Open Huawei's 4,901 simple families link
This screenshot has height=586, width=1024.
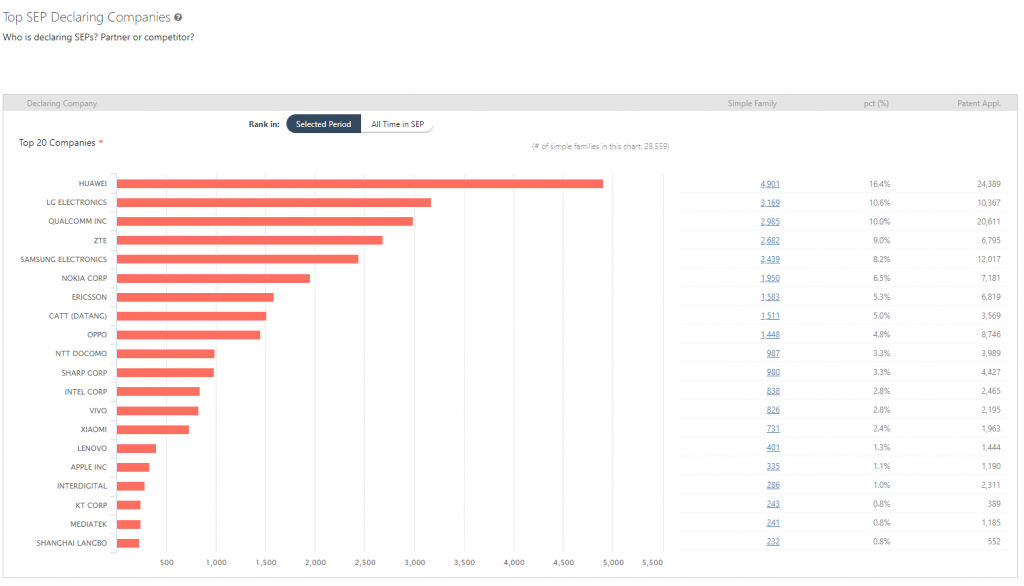(768, 183)
